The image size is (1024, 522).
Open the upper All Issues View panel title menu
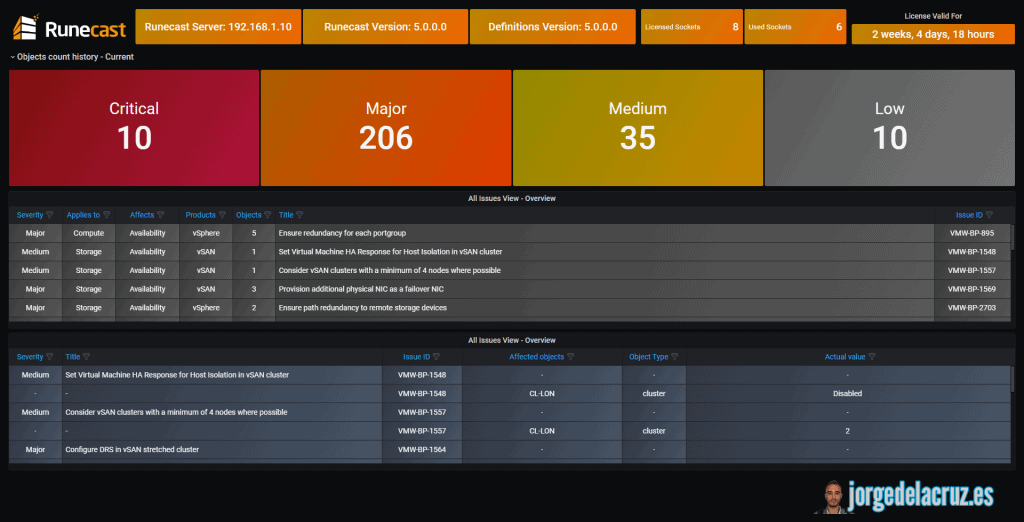[511, 198]
